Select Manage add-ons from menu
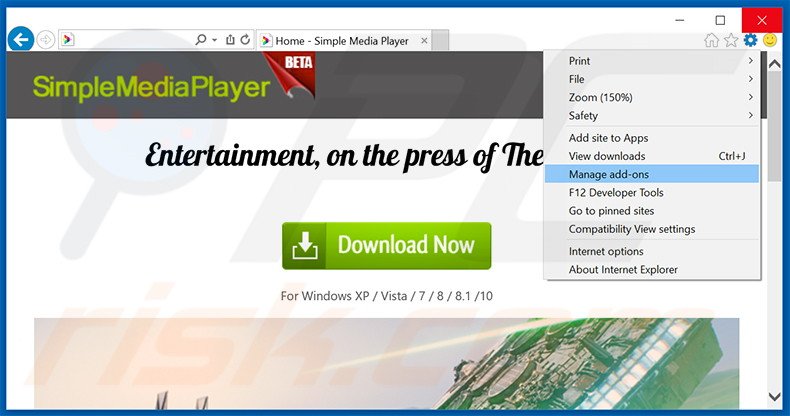Image resolution: width=790 pixels, height=416 pixels. pos(609,174)
